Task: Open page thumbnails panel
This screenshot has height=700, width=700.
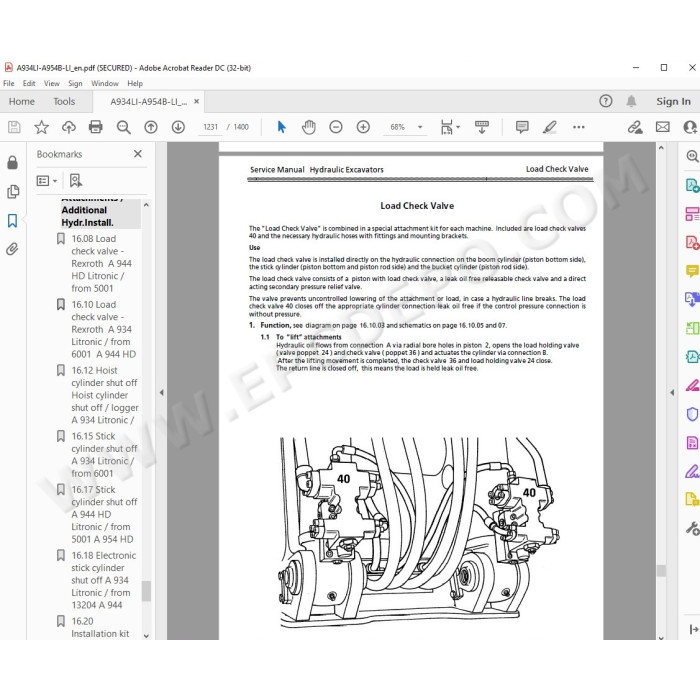Action: pos(13,192)
